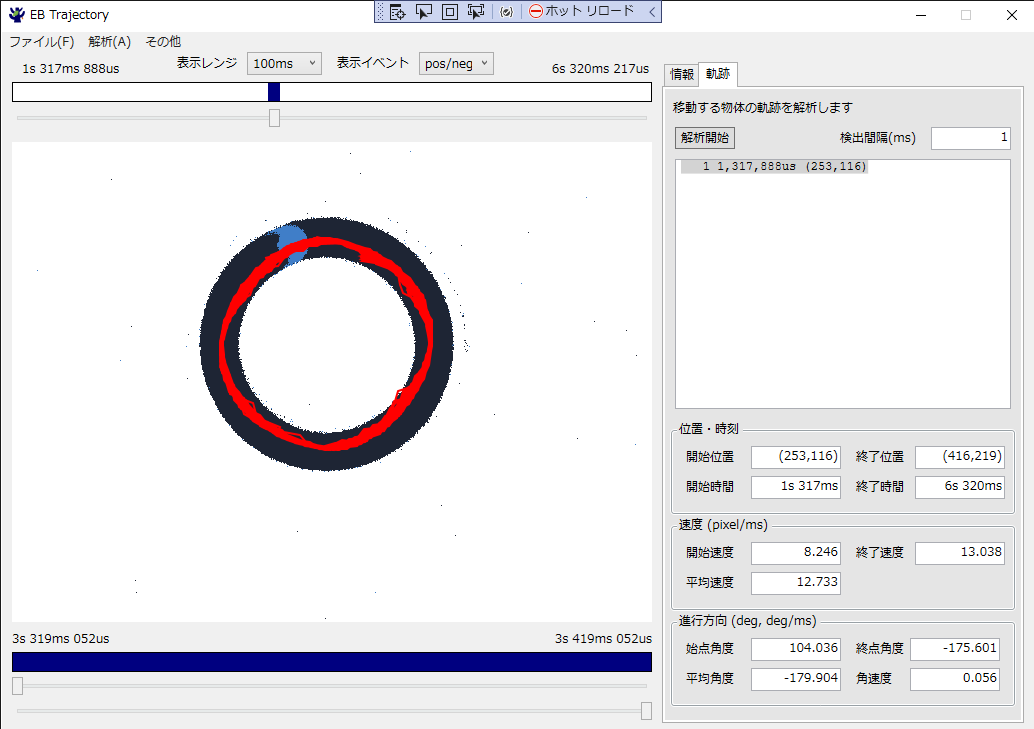The height and width of the screenshot is (729, 1034).
Task: Open the 表示イベント pos/neg dropdown
Action: (456, 63)
